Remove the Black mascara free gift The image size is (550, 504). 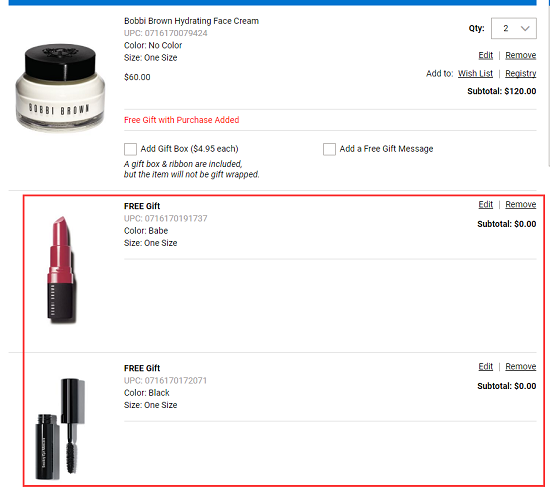click(x=521, y=367)
